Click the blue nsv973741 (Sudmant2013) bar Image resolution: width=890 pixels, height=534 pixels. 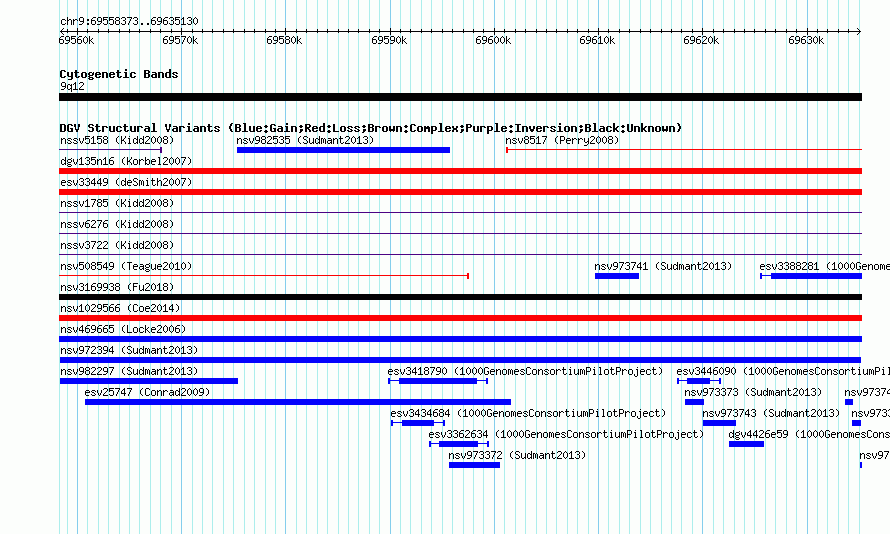point(617,276)
